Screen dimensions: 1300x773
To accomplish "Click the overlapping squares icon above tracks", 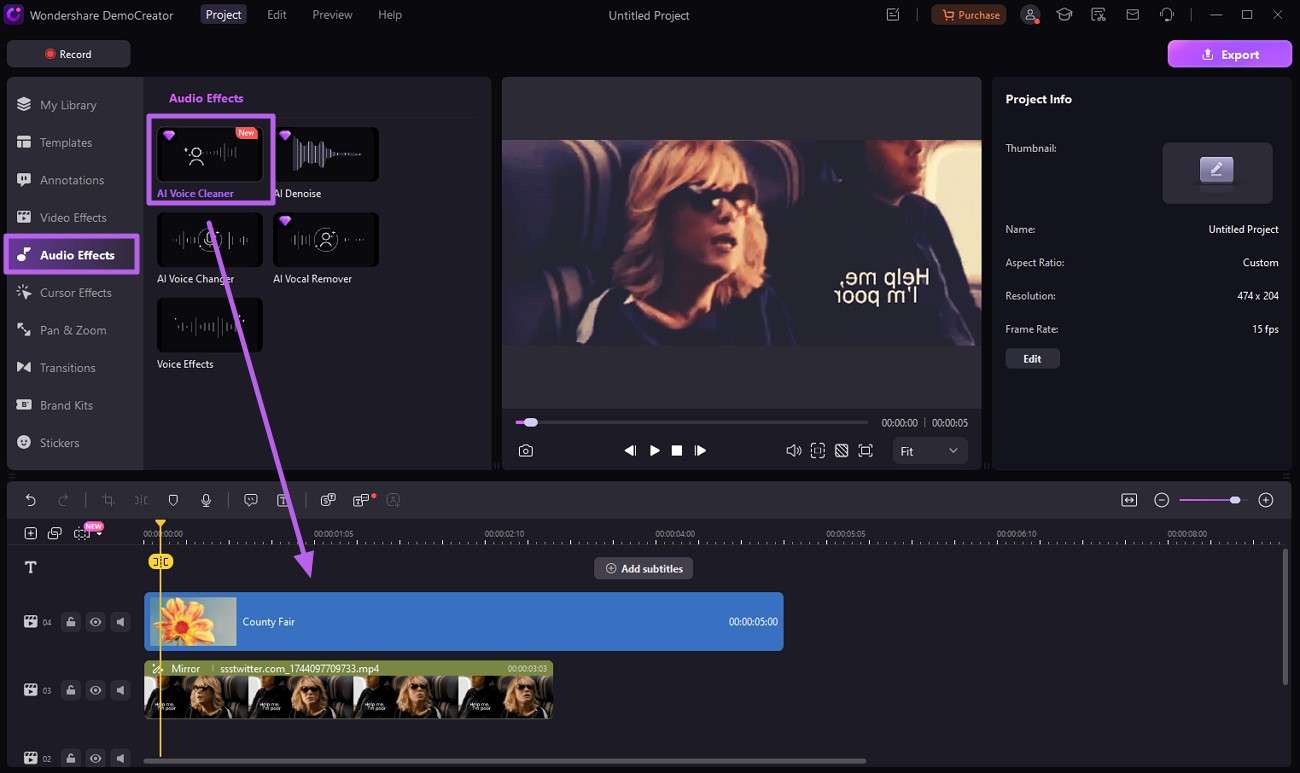I will (55, 534).
